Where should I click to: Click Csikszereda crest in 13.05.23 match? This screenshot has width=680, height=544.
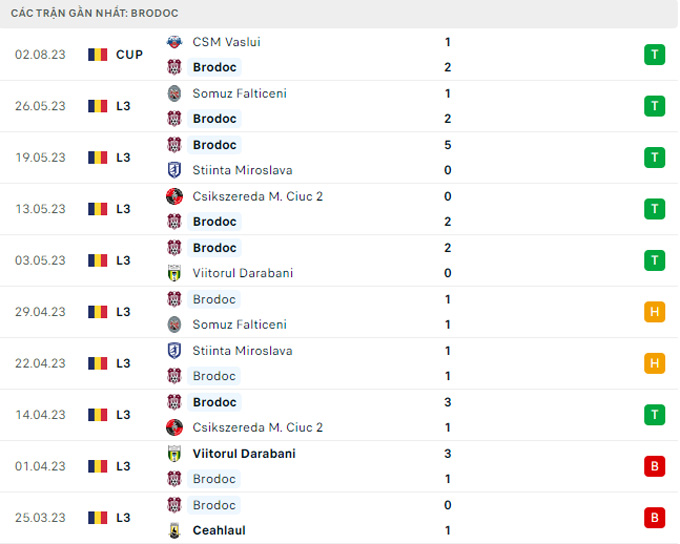coord(174,196)
